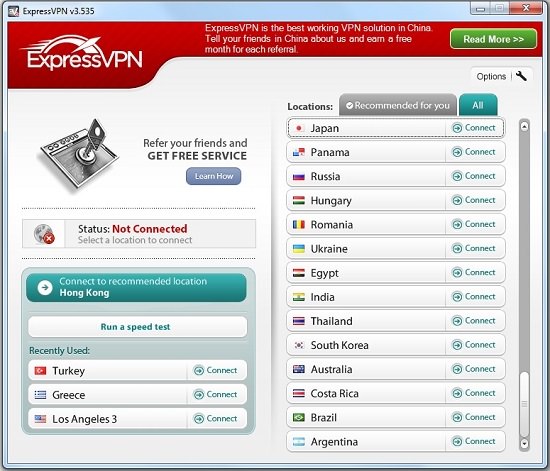Click the locations list scroll down arrow
This screenshot has width=550, height=471.
[x=524, y=444]
